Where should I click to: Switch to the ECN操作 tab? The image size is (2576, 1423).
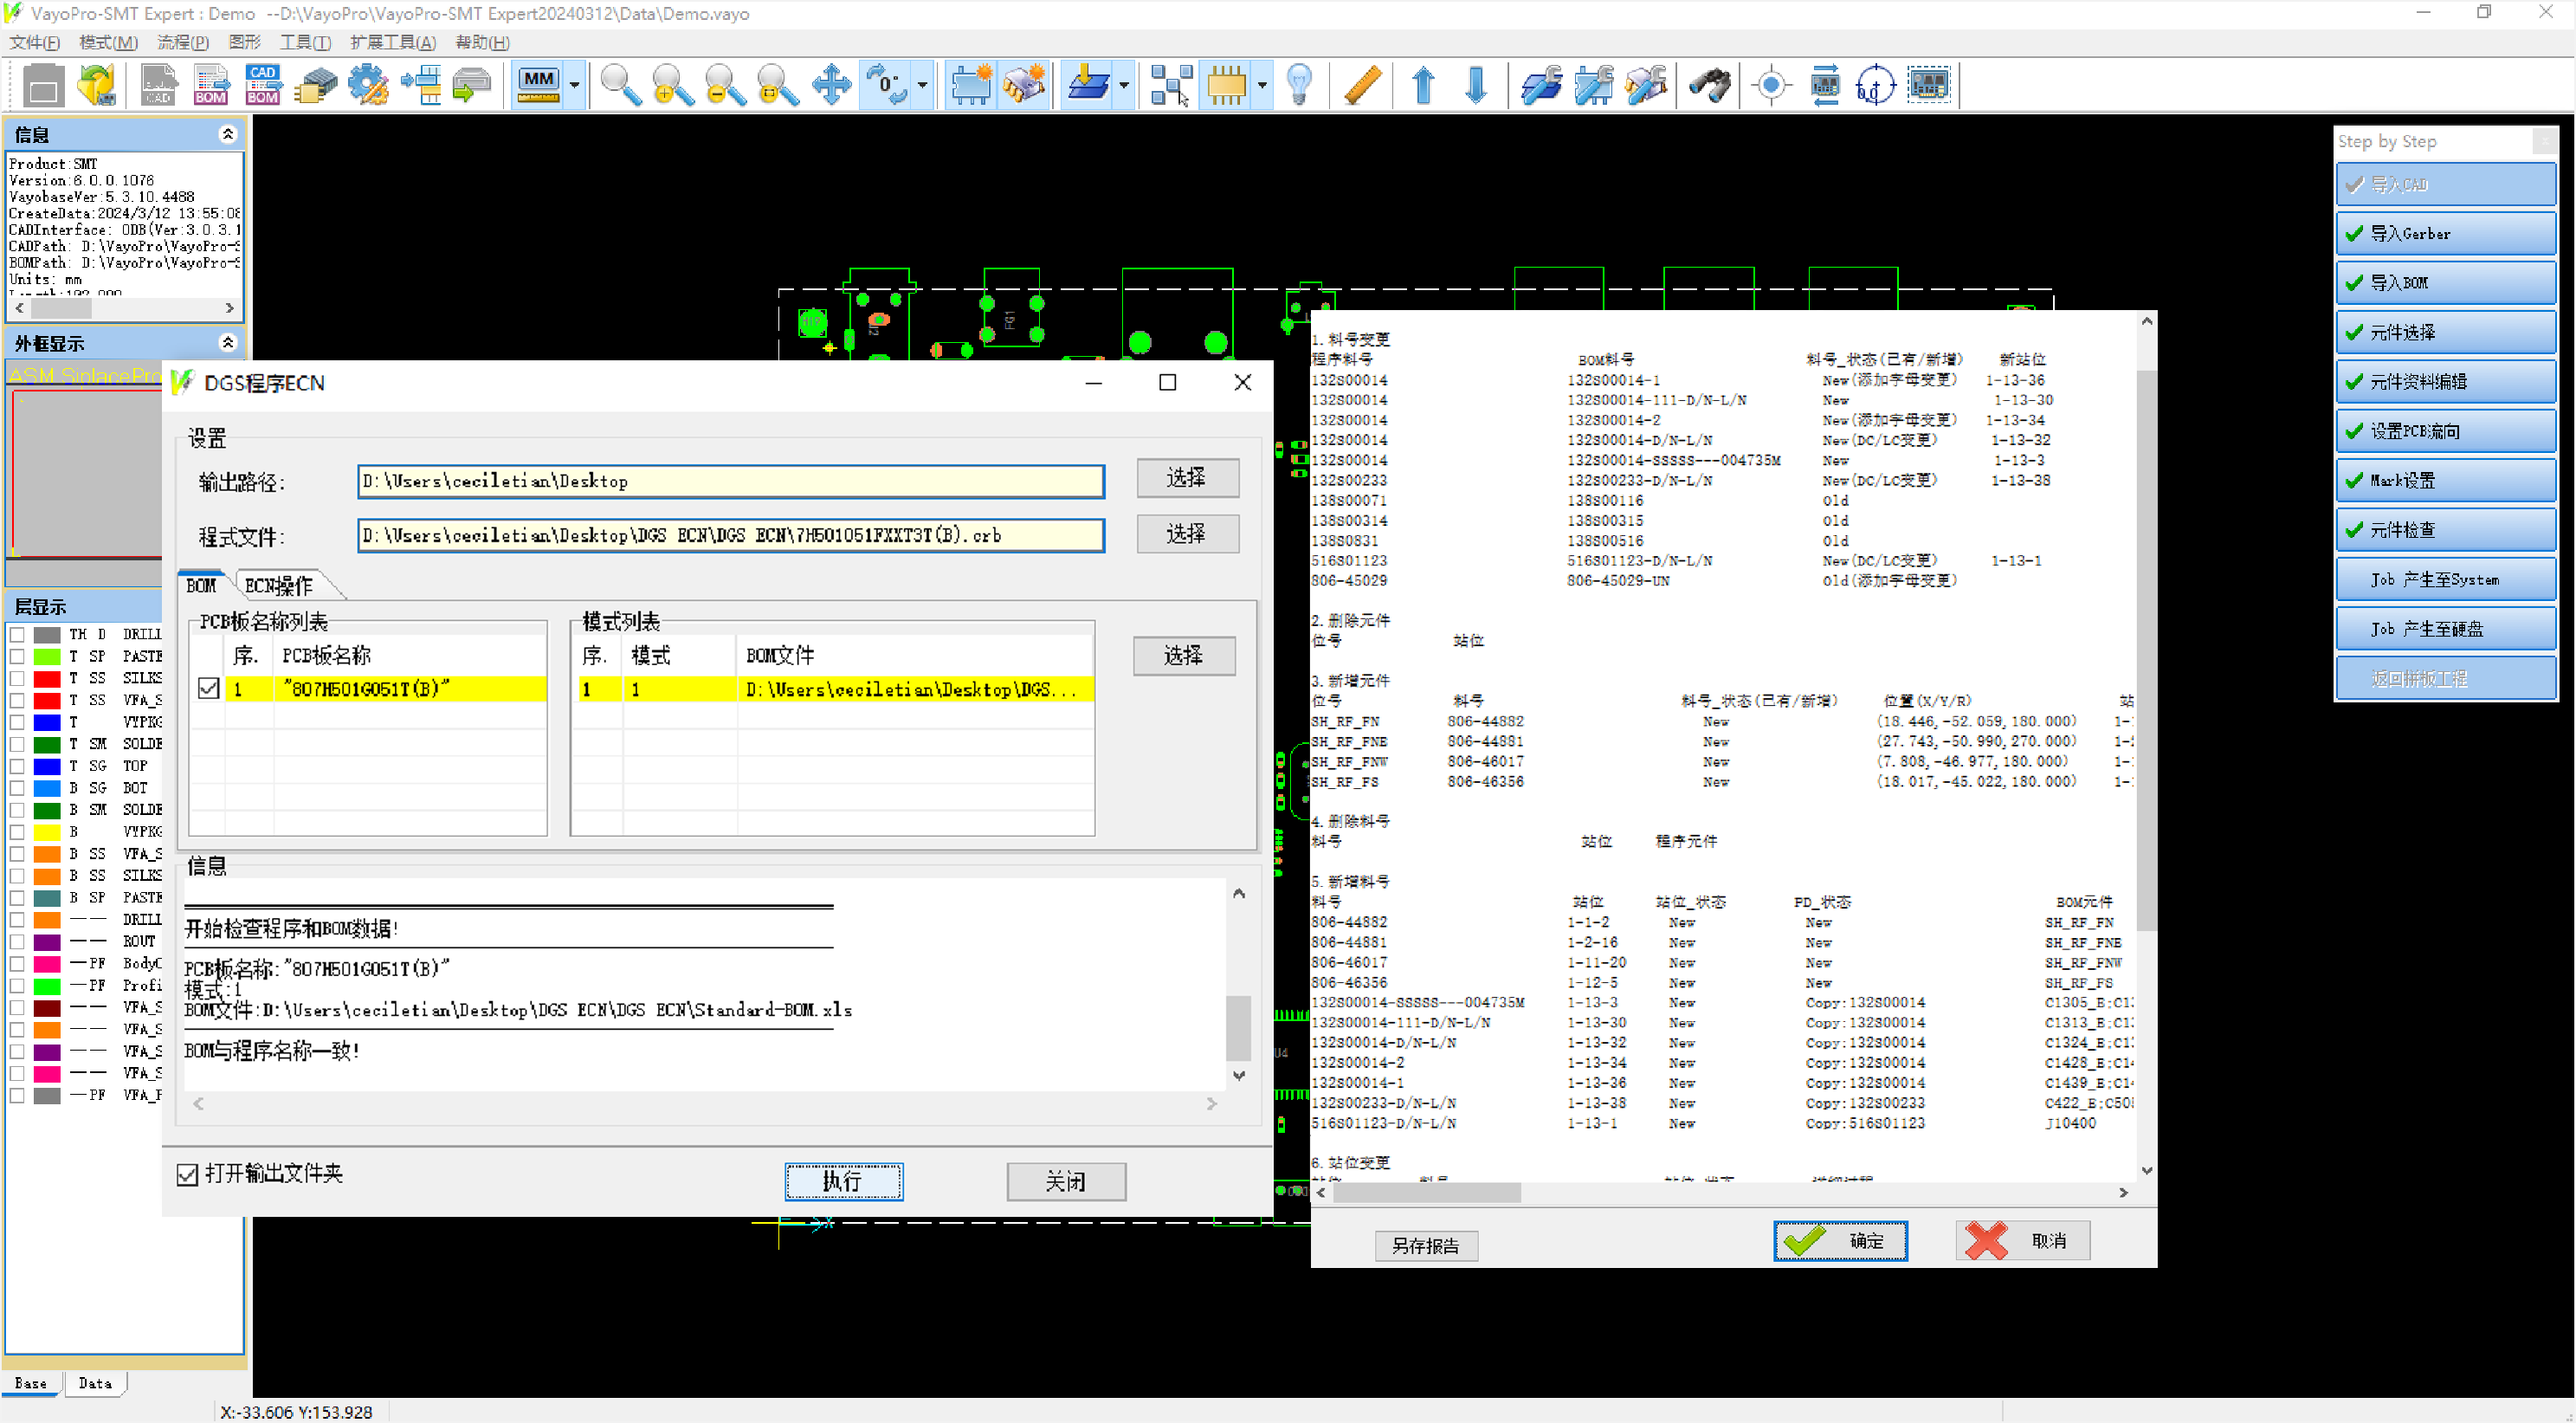click(279, 586)
